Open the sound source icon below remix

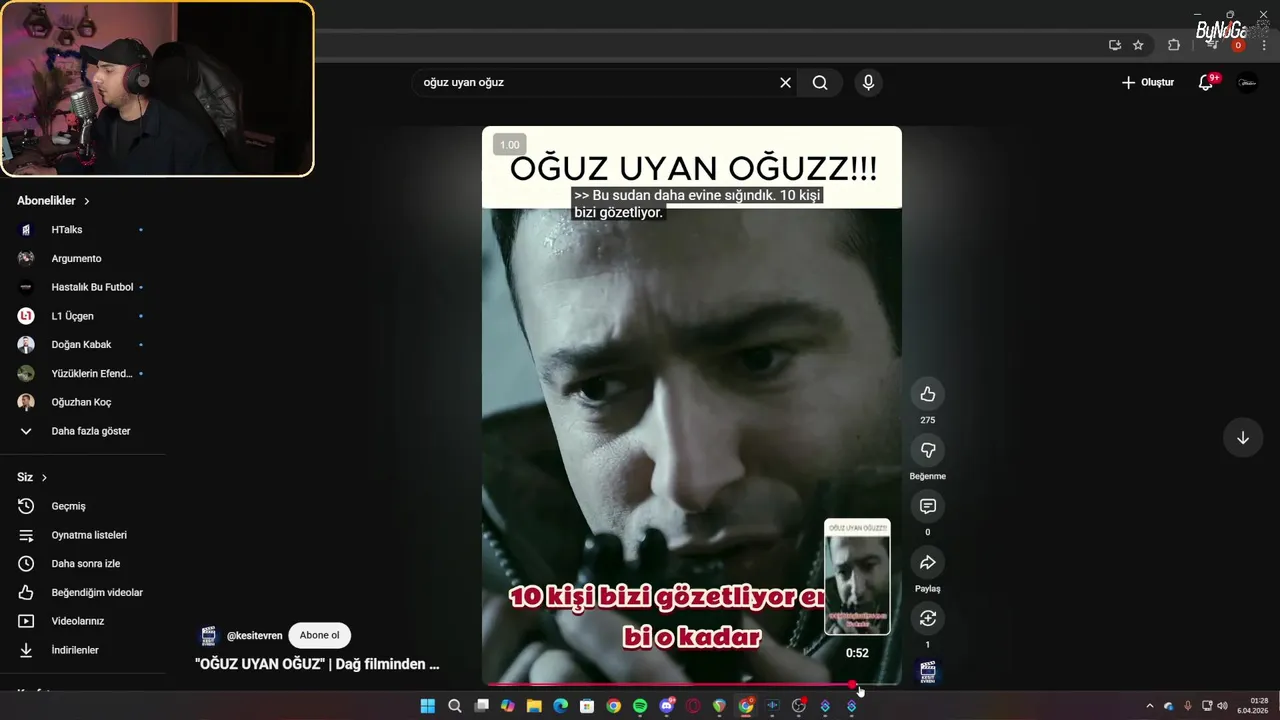[929, 672]
